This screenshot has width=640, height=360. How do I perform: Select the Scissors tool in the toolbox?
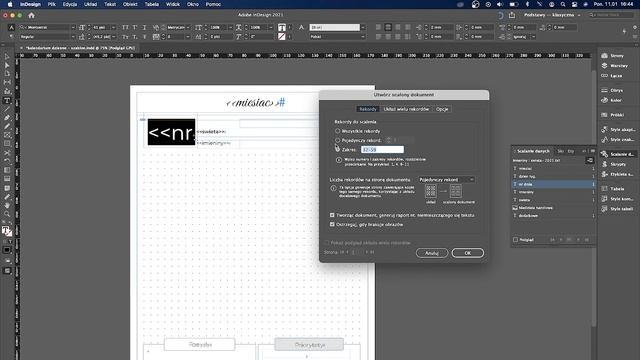click(x=7, y=153)
